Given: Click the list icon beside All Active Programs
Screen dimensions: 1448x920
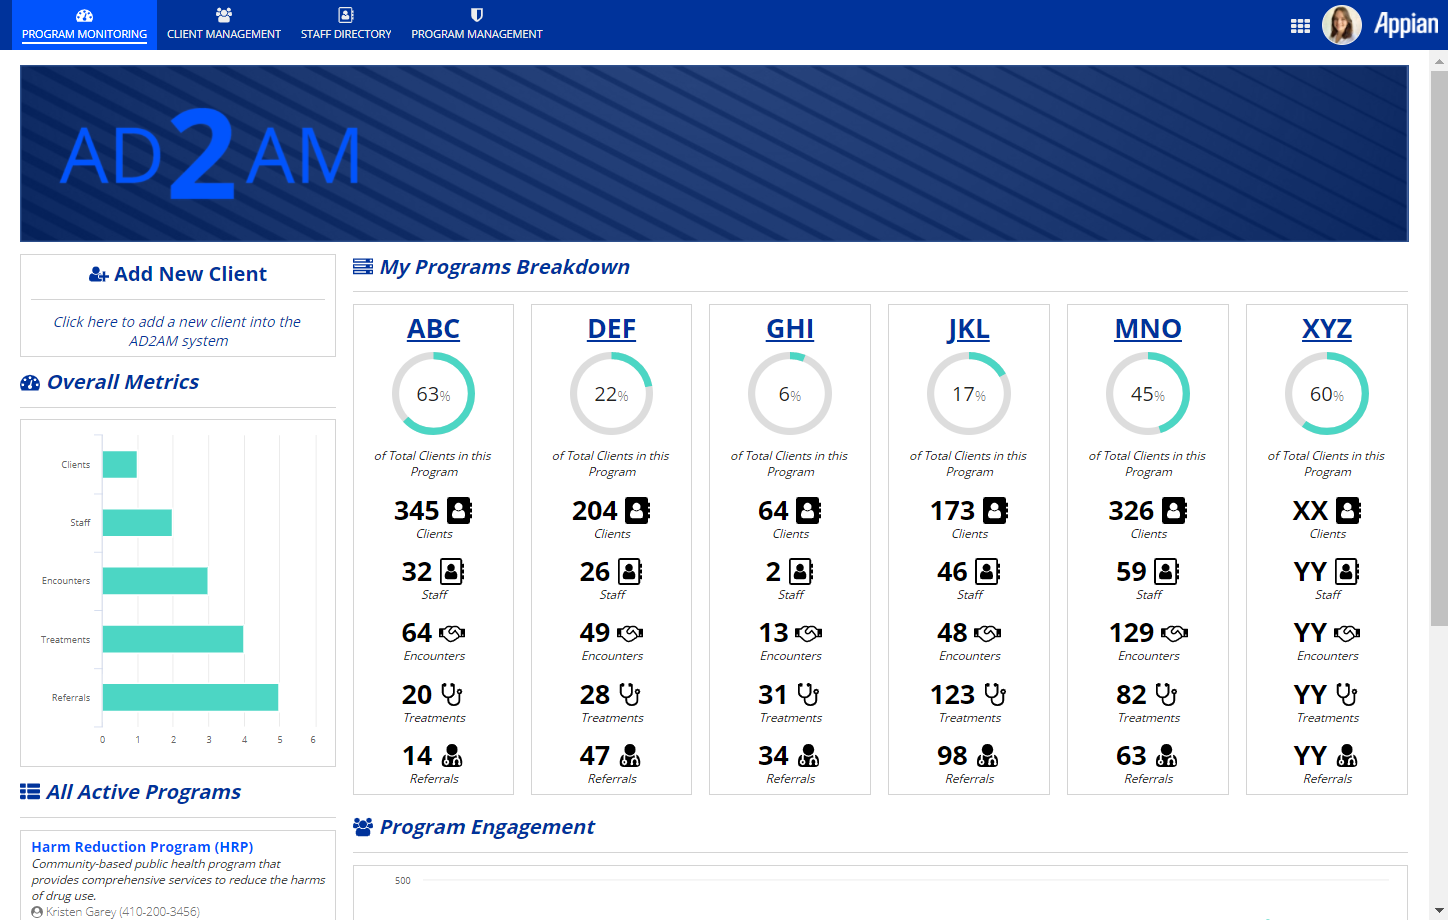Looking at the screenshot, I should (x=30, y=792).
